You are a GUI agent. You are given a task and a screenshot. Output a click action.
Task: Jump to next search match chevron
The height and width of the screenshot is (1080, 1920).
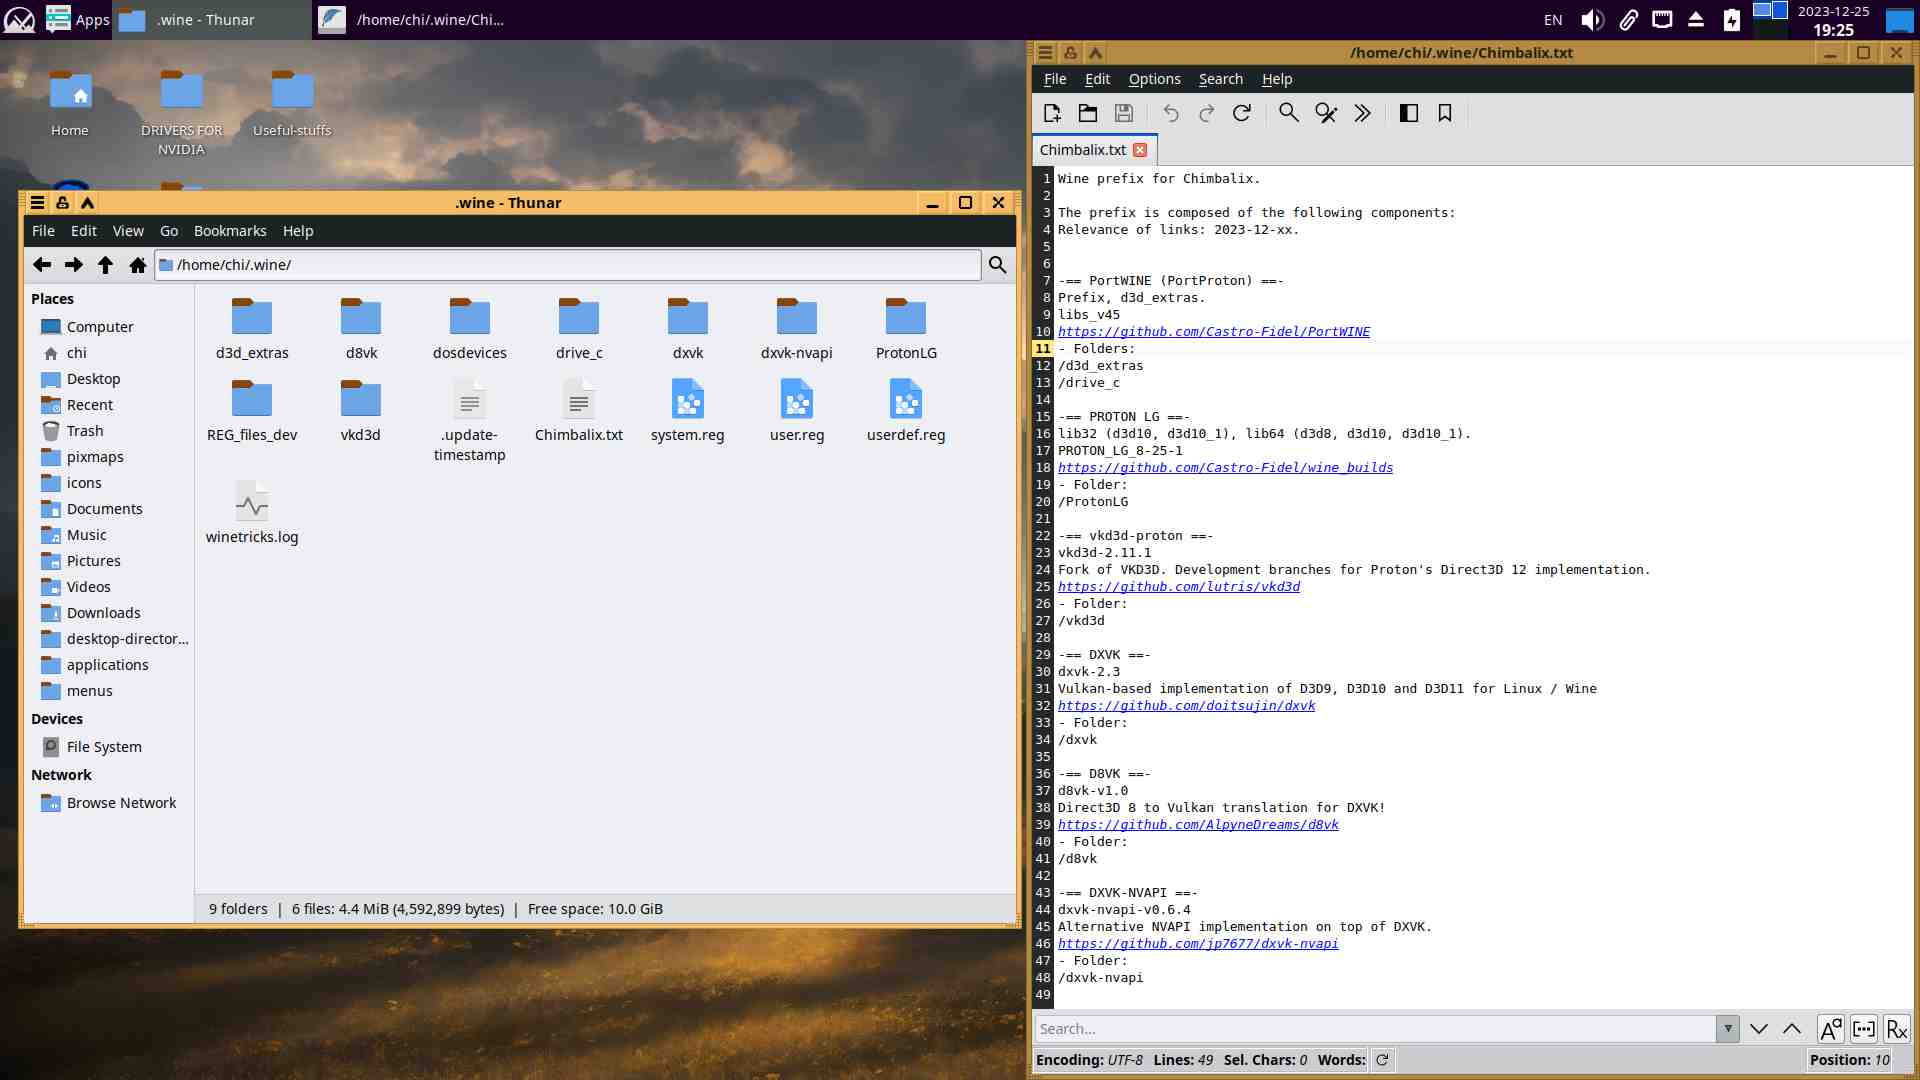(1759, 1029)
